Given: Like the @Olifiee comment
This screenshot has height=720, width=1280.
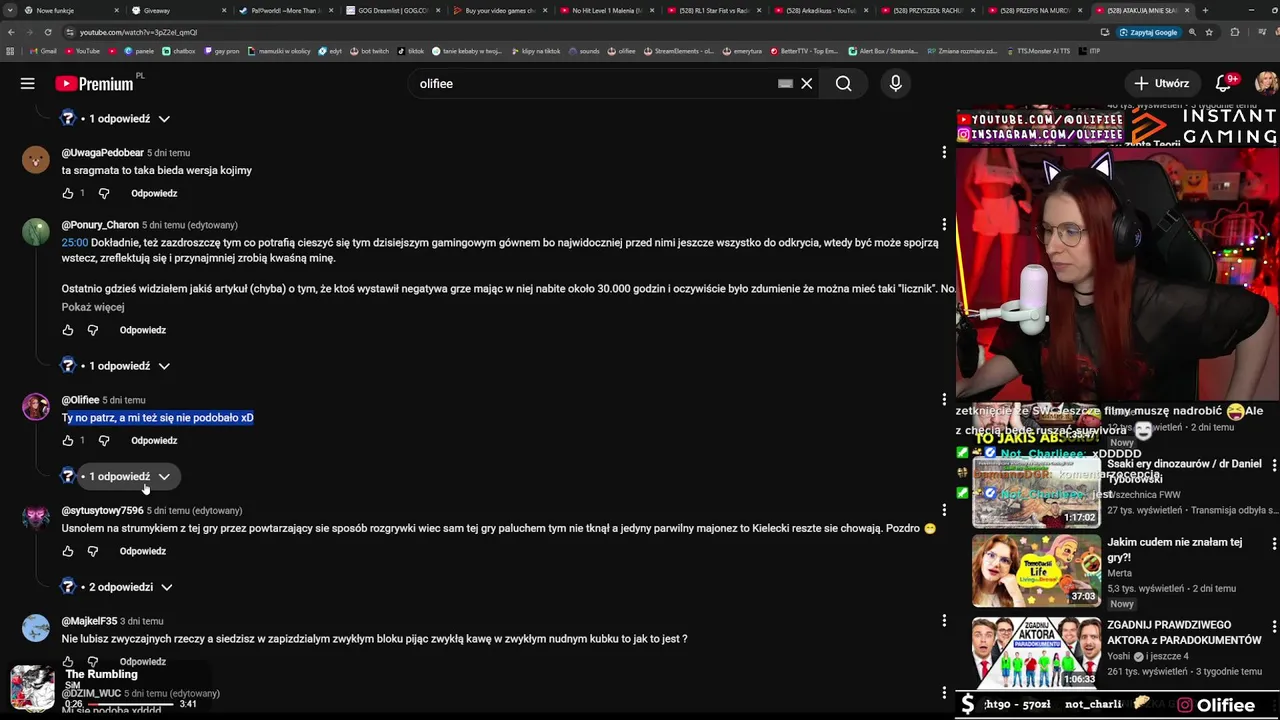Looking at the screenshot, I should coord(68,440).
